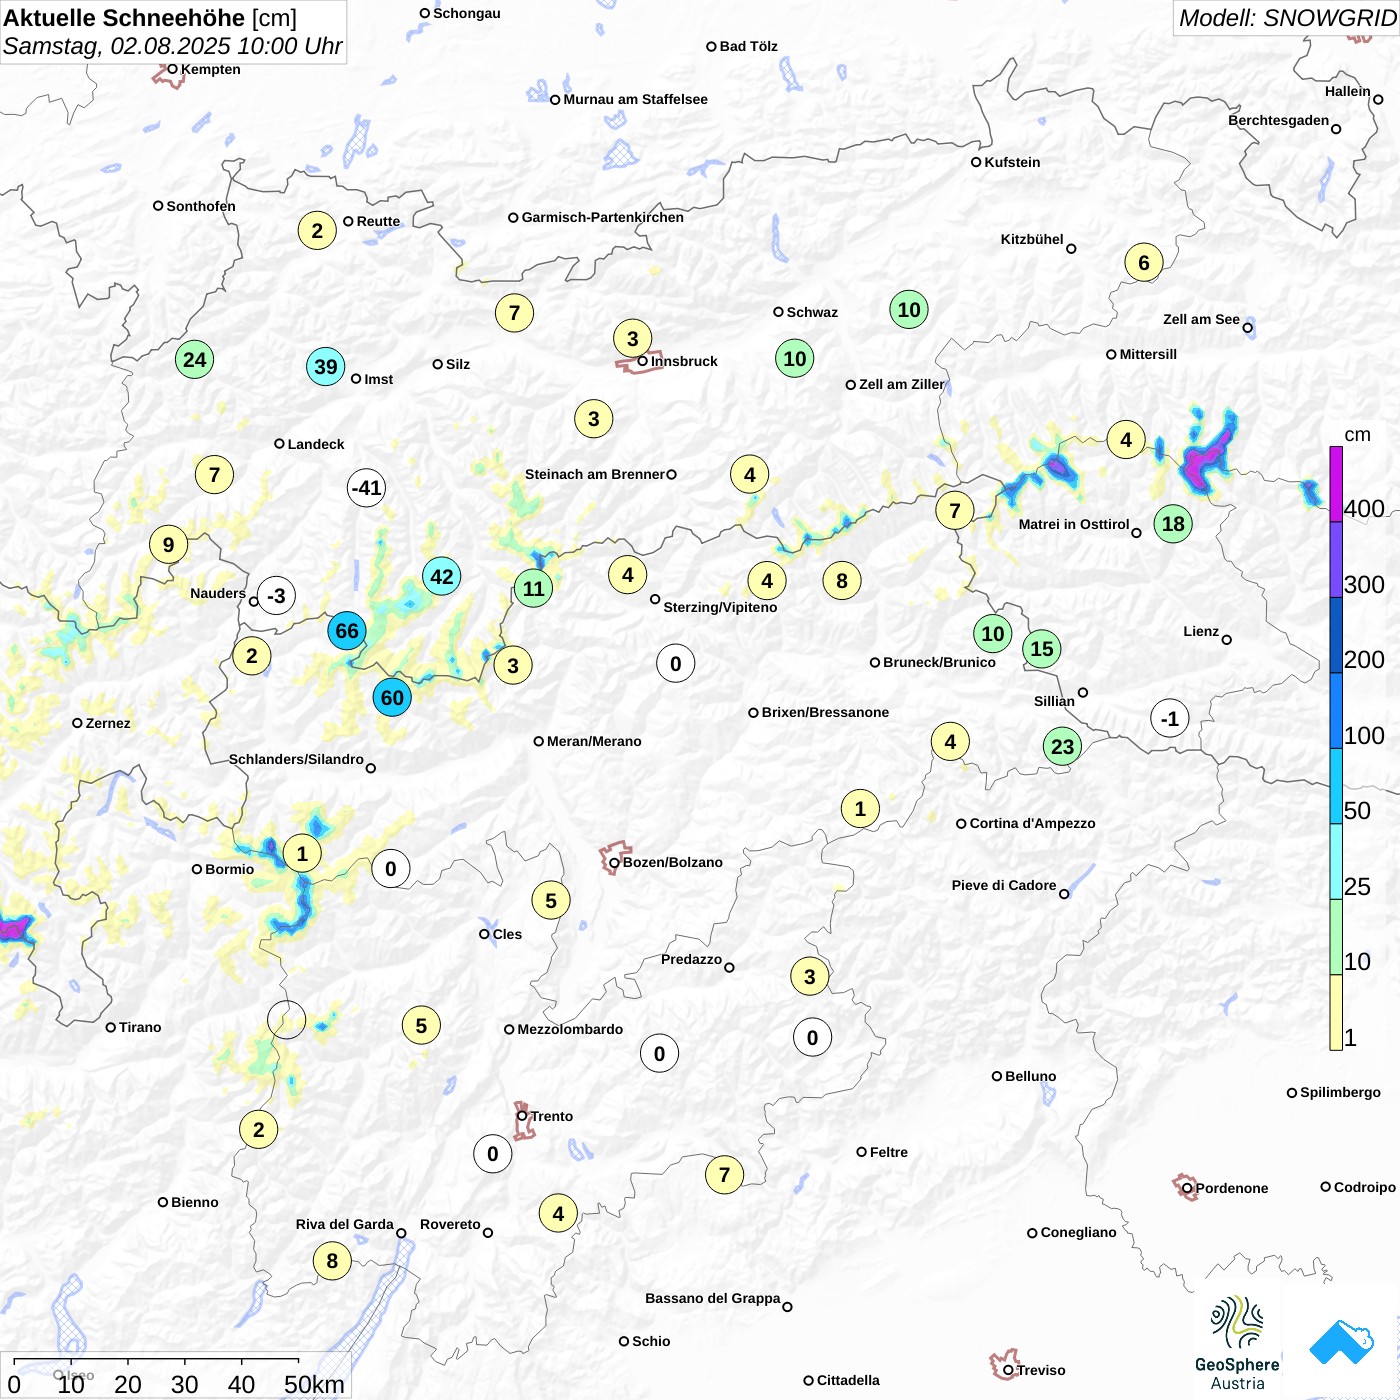Image resolution: width=1400 pixels, height=1400 pixels.
Task: Click the 'cm' unit label above the legend
Action: pos(1357,435)
